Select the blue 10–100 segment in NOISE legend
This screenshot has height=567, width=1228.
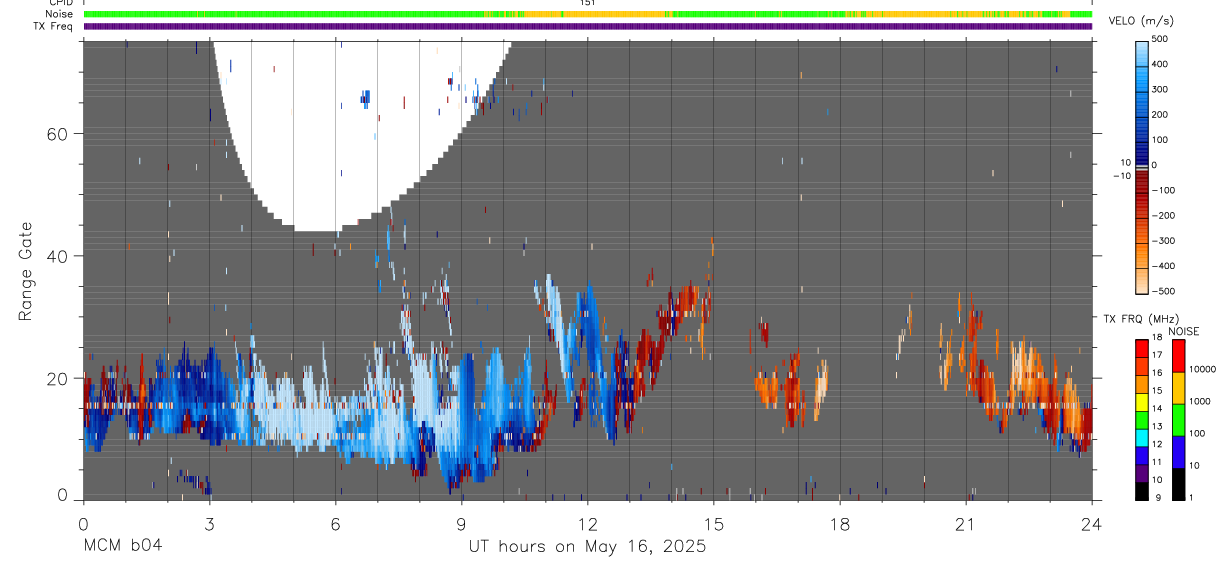(x=1177, y=451)
